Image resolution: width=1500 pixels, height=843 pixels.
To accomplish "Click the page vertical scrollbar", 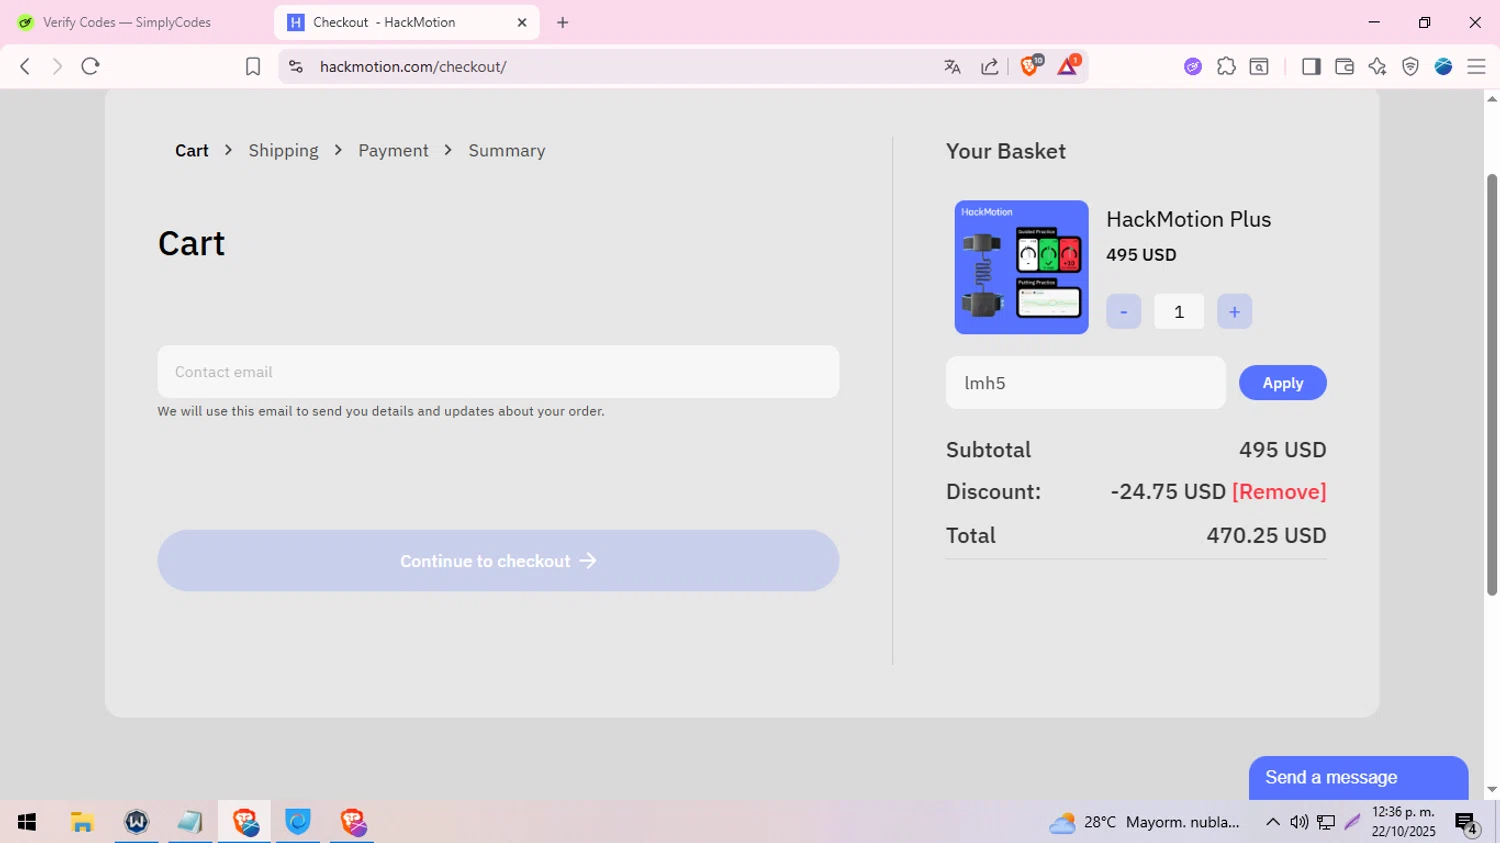I will click(1492, 385).
